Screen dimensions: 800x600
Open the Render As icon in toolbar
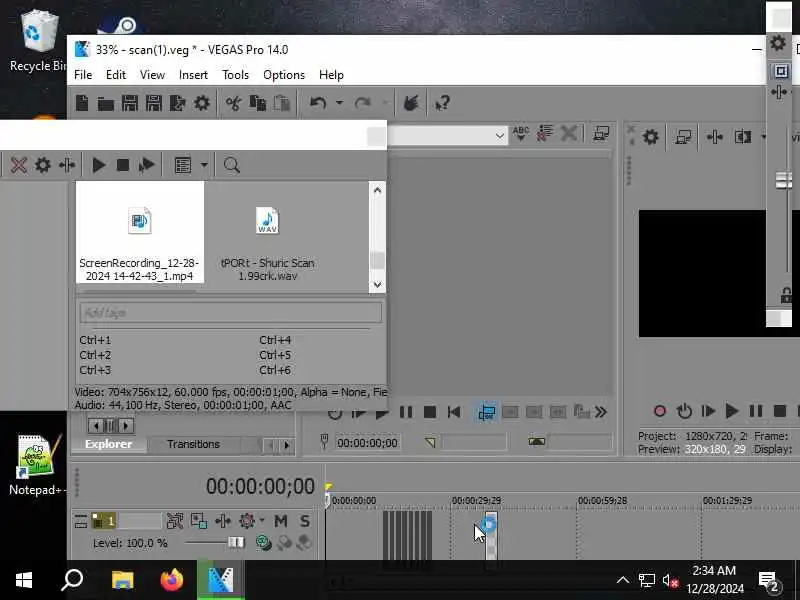point(178,104)
